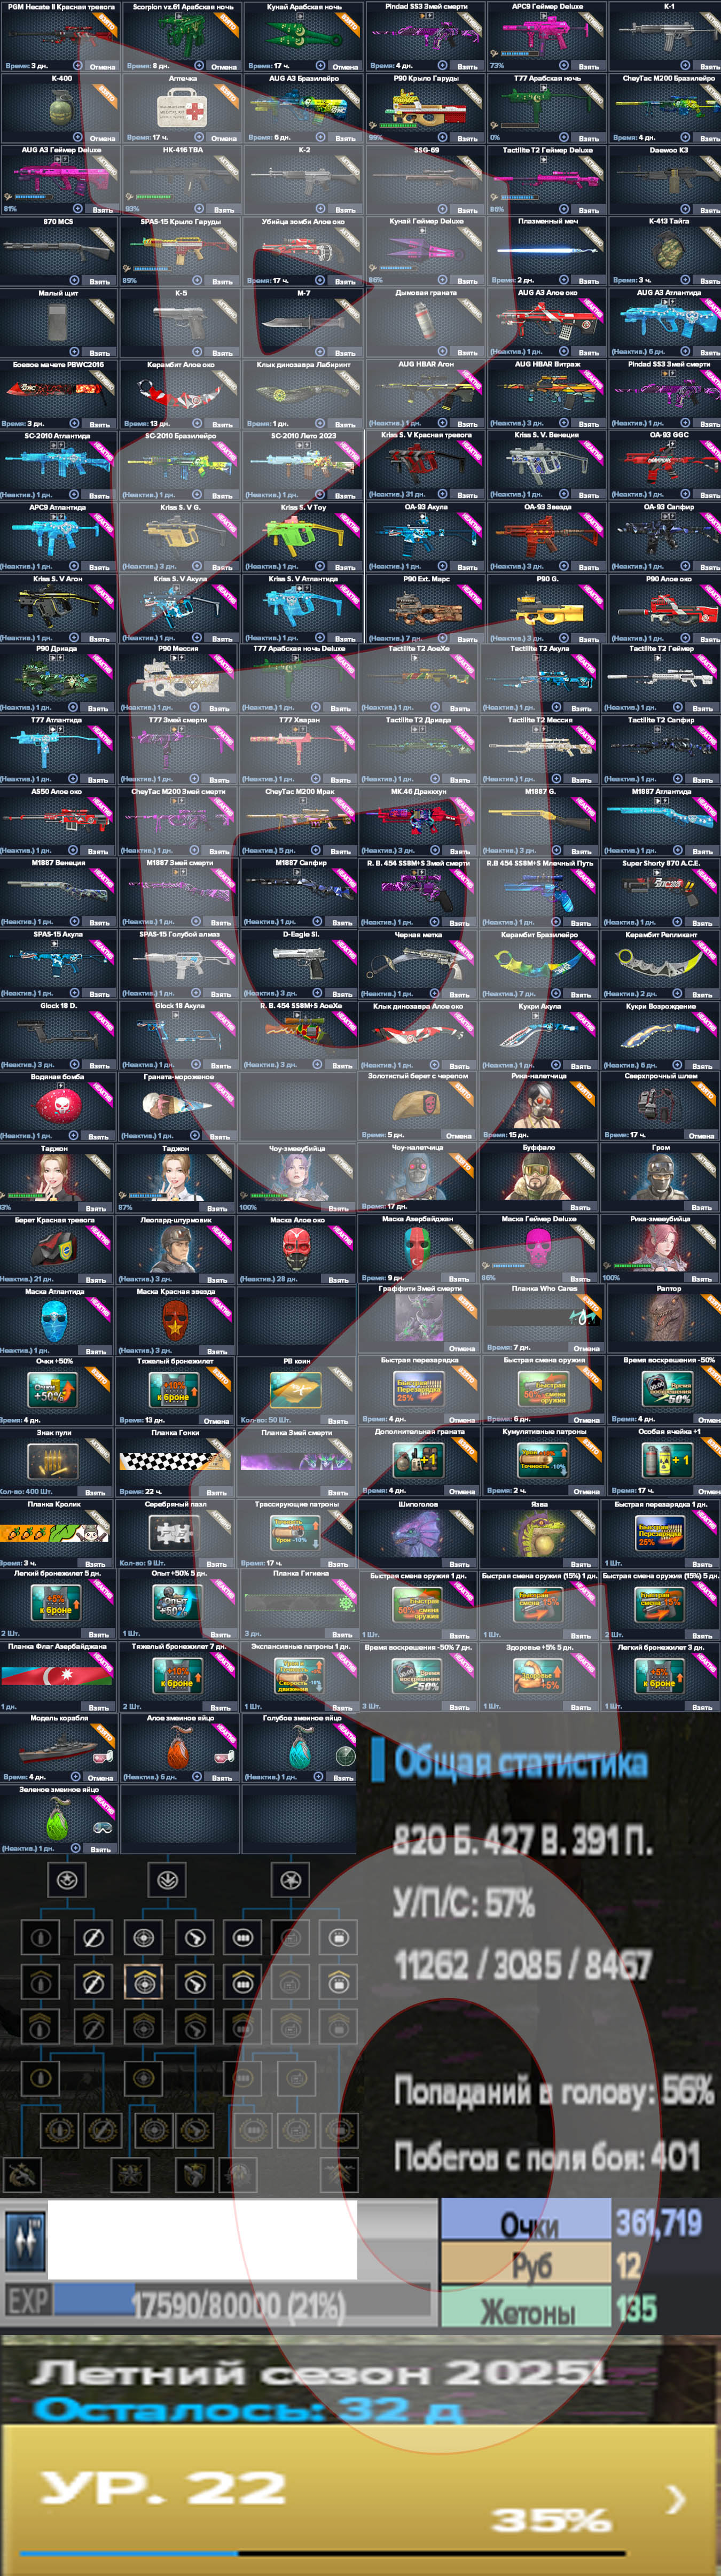This screenshot has height=2576, width=721.
Task: Open the Общая статистика section
Action: tap(520, 1761)
